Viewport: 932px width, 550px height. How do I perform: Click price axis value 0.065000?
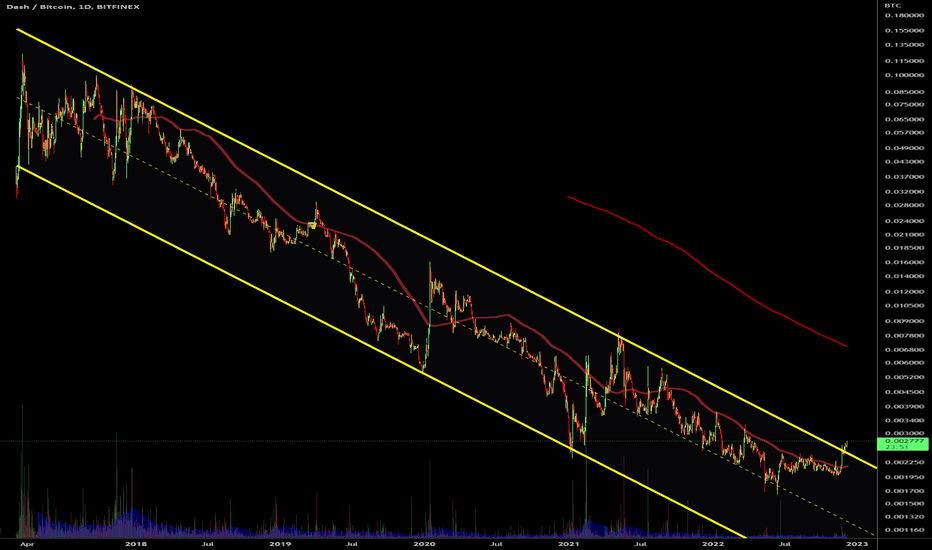point(904,119)
